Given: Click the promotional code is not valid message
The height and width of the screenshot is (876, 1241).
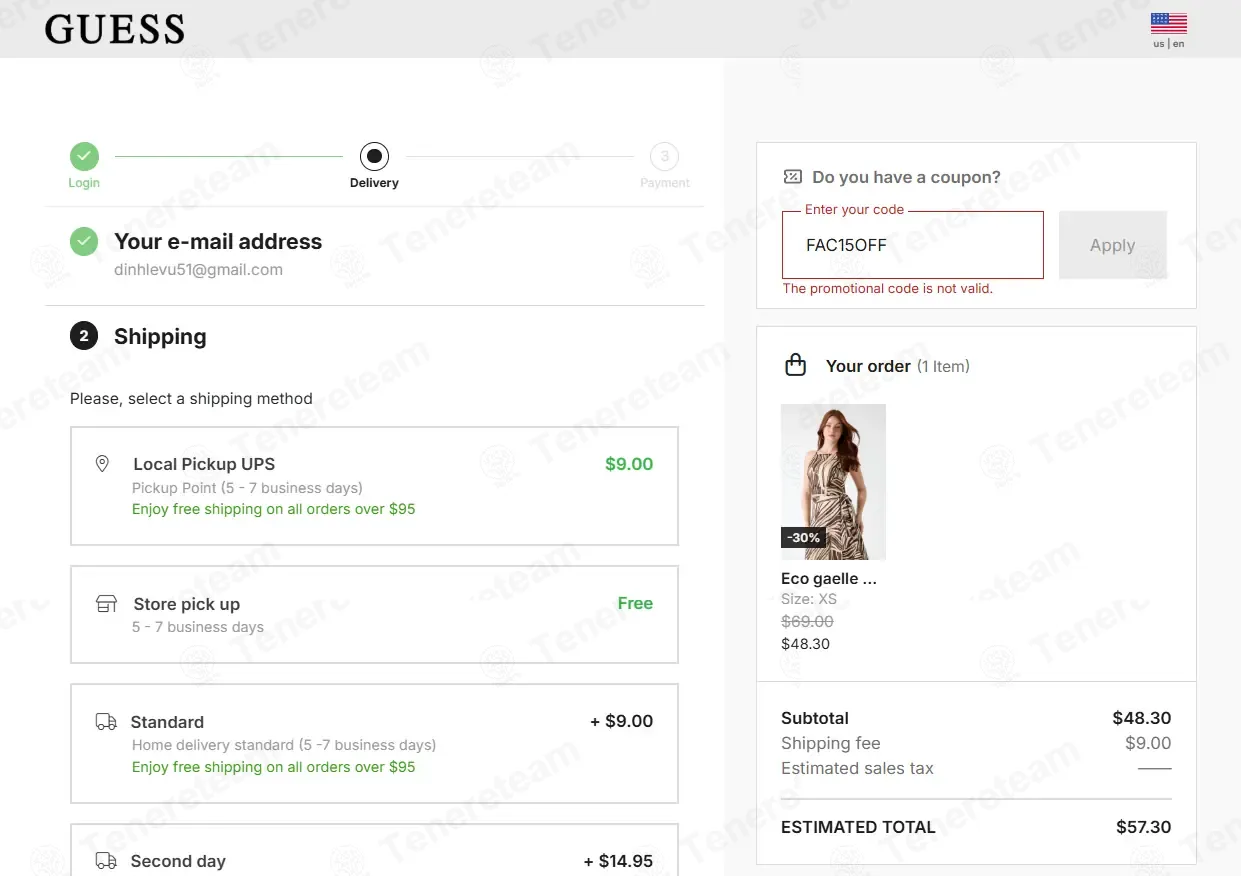Looking at the screenshot, I should pyautogui.click(x=888, y=289).
